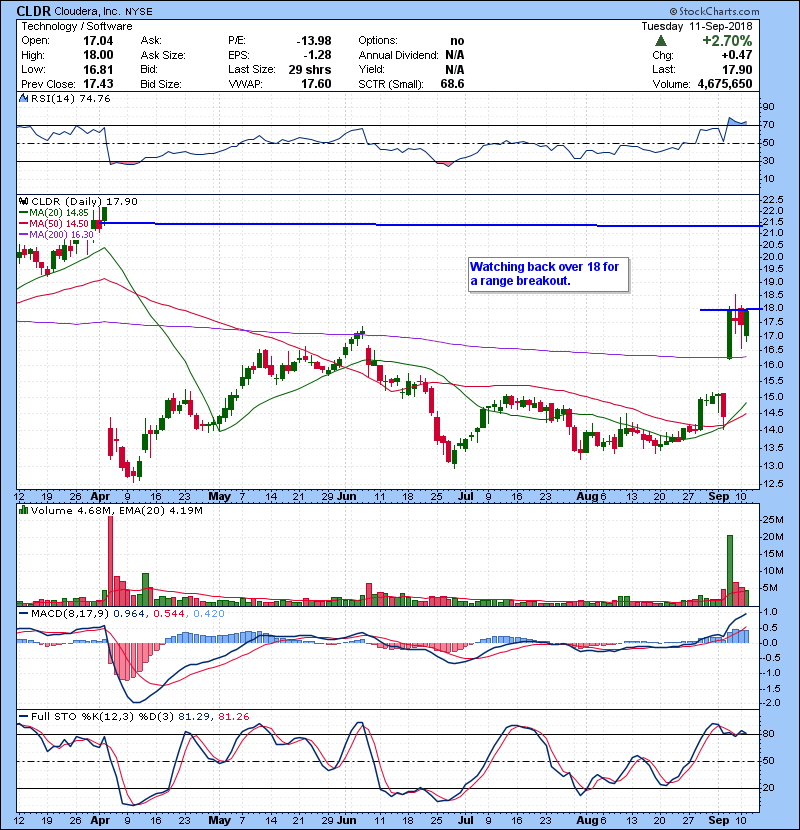800x830 pixels.
Task: Click the RSI line chart icon
Action: click(23, 98)
